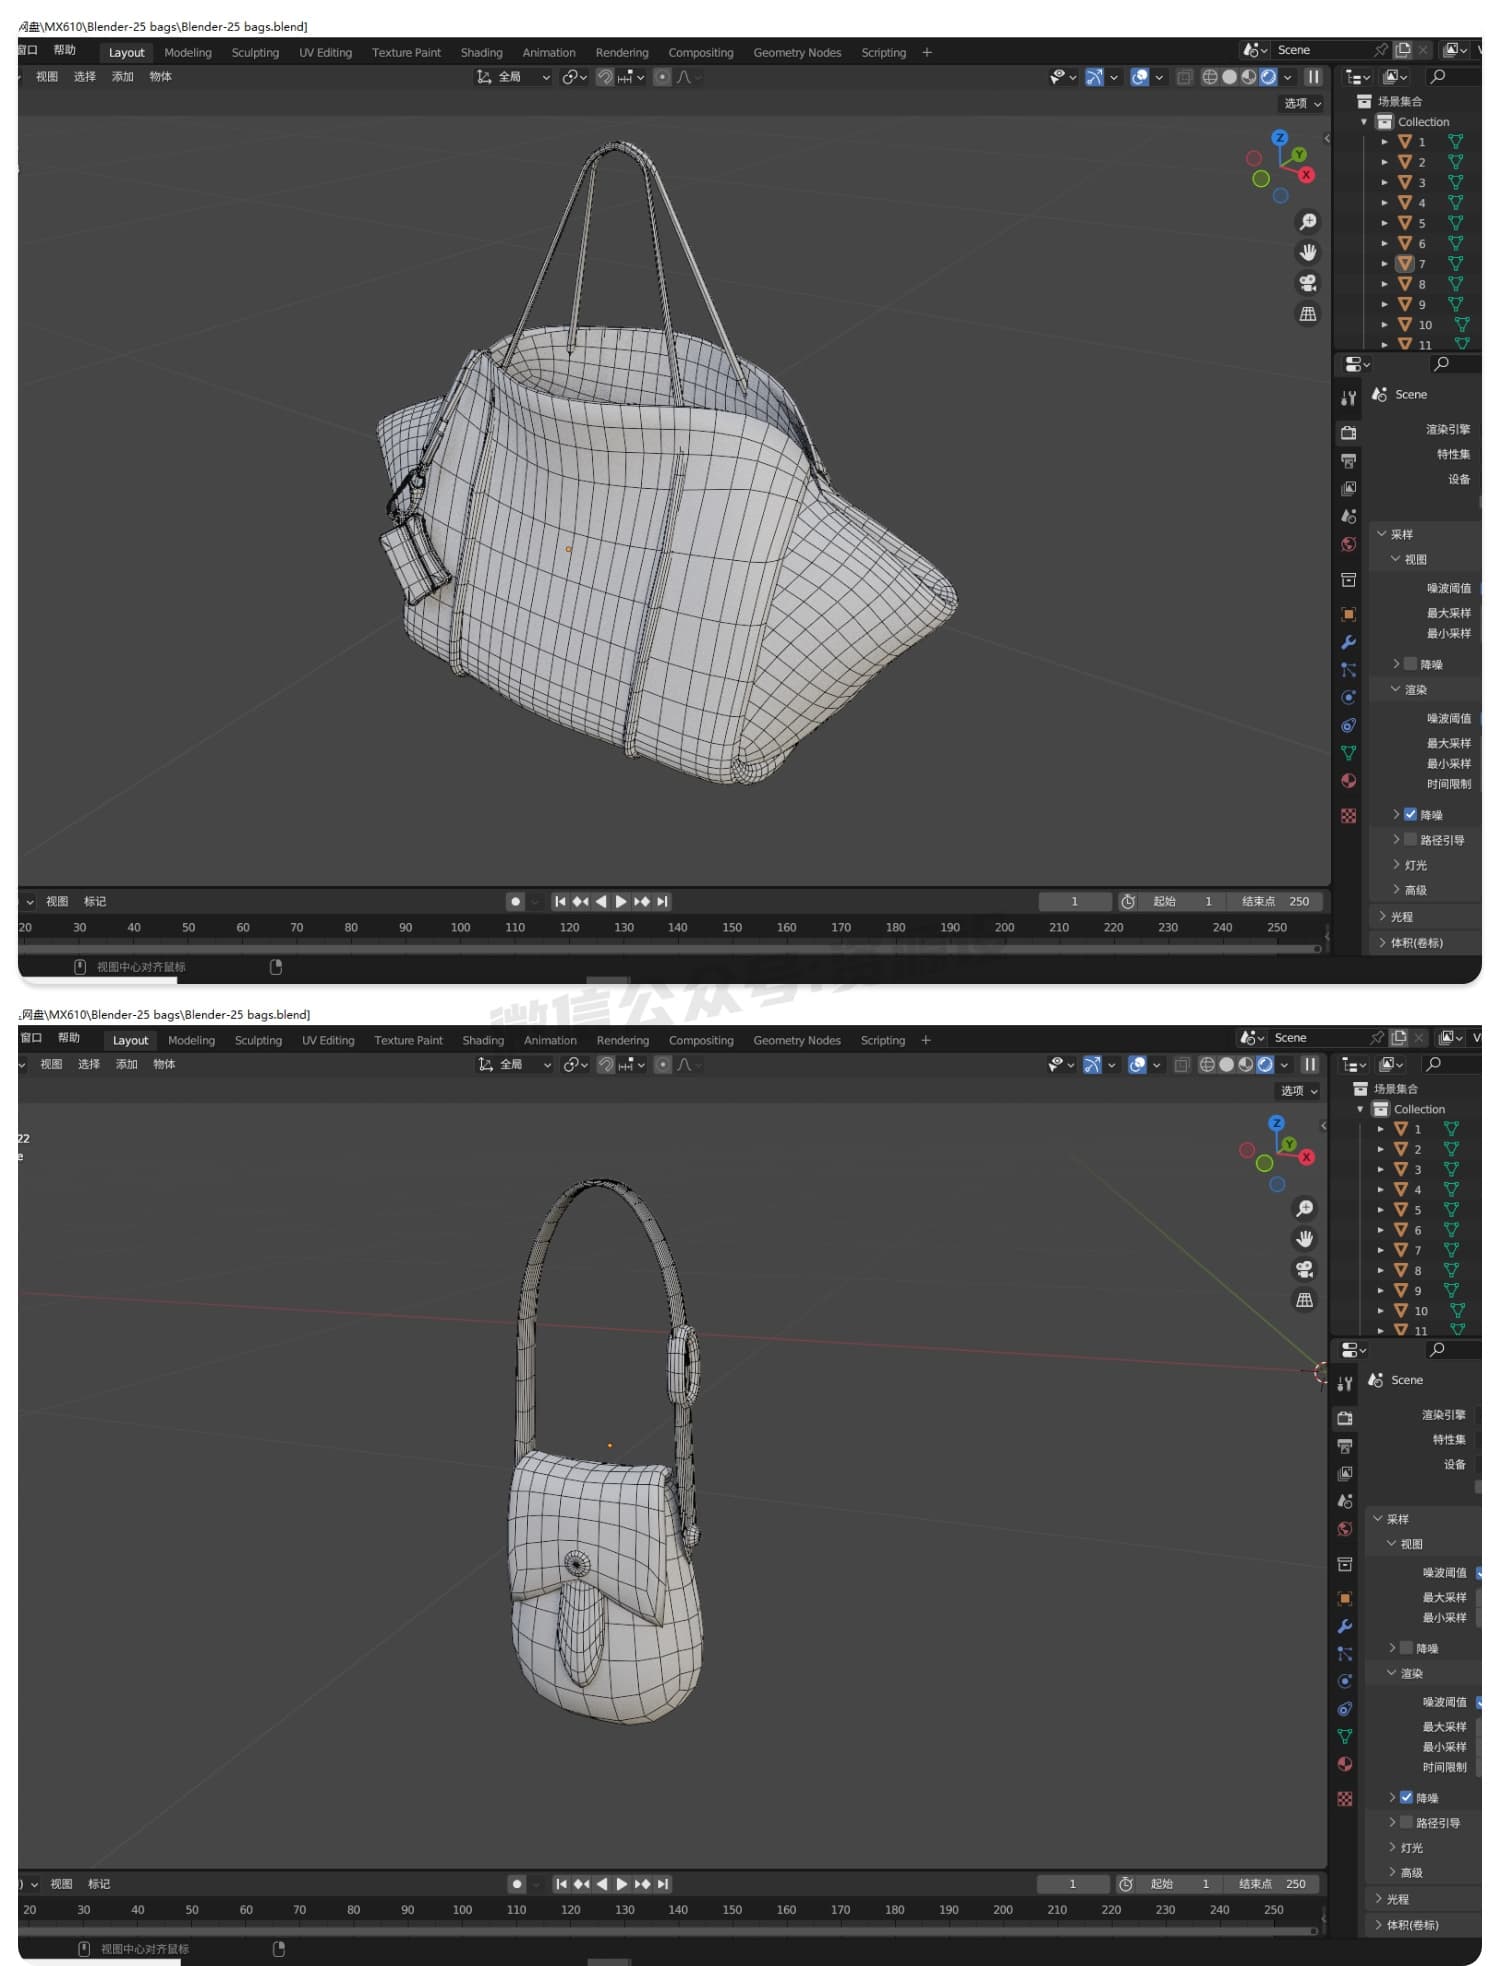
Task: Toggle X-ray mode in tote-bag viewport header
Action: point(1184,77)
